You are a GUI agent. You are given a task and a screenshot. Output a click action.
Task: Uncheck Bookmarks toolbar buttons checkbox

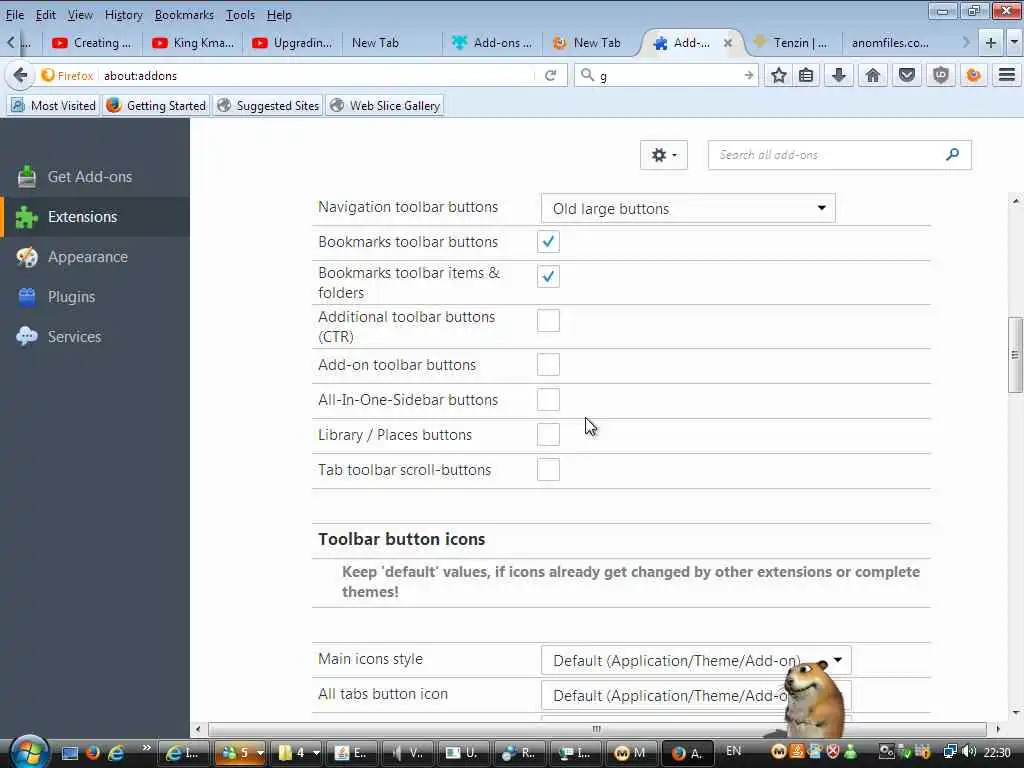pos(548,242)
